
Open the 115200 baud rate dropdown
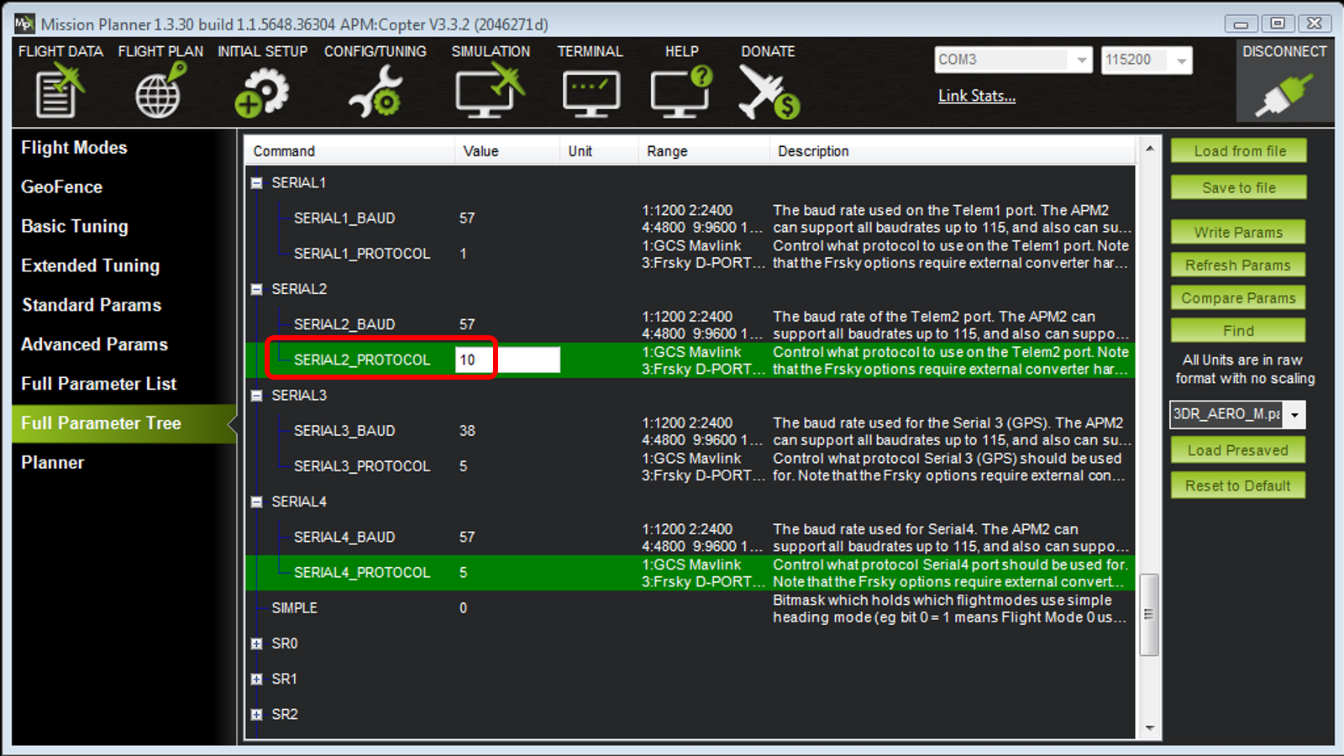[1181, 61]
